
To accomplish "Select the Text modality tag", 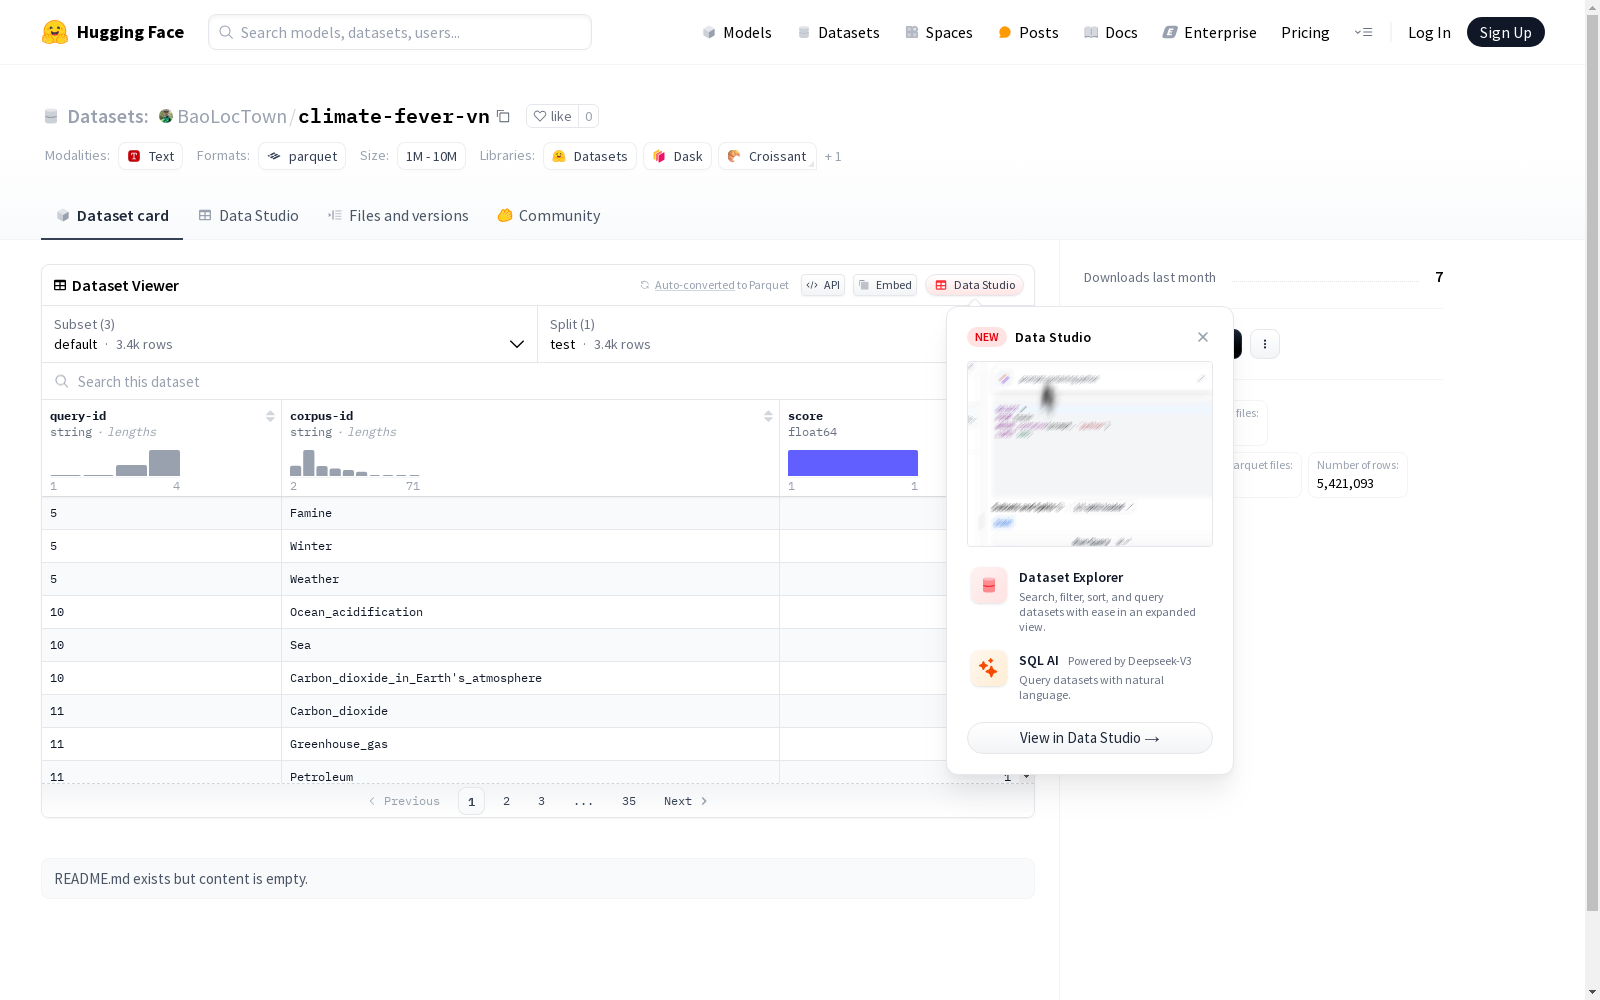I will [151, 156].
